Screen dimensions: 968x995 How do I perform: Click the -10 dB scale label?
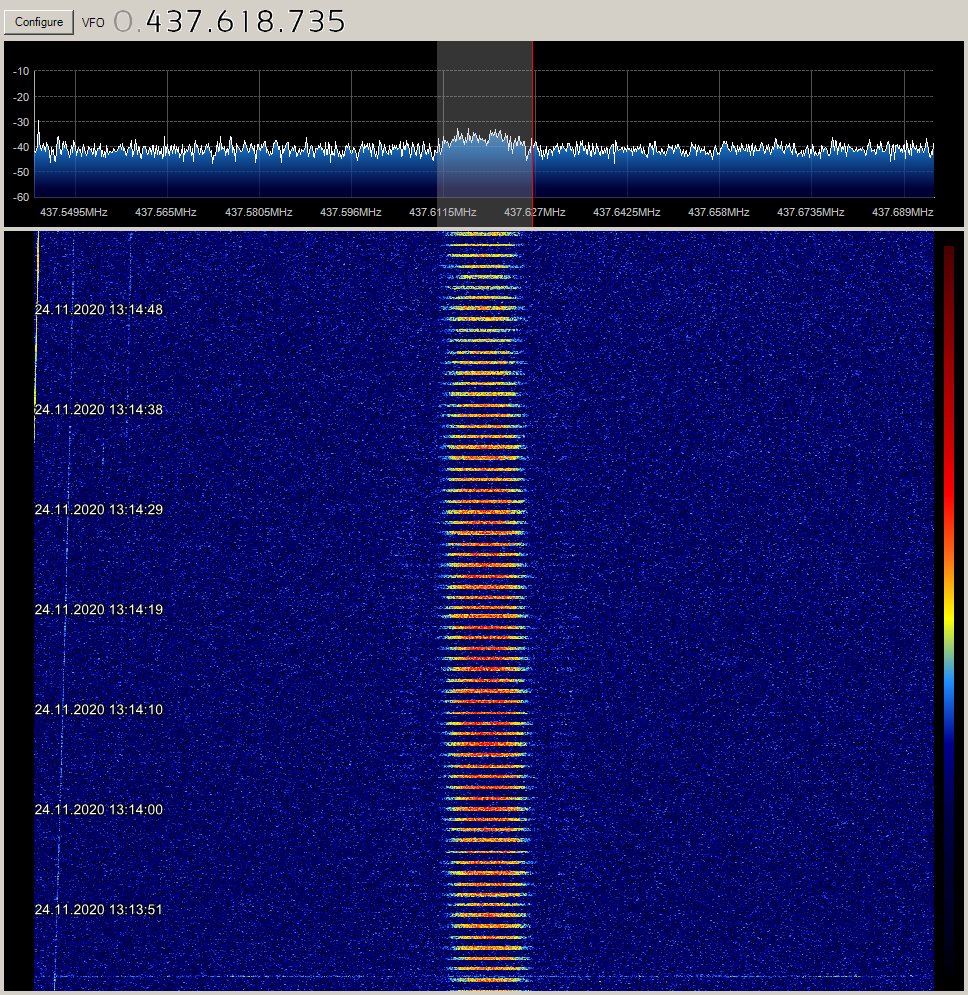click(x=21, y=72)
